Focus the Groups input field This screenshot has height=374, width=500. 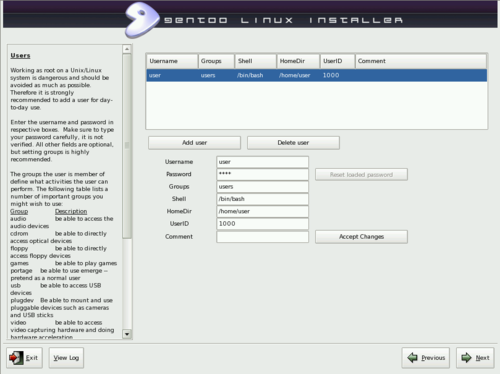point(262,187)
